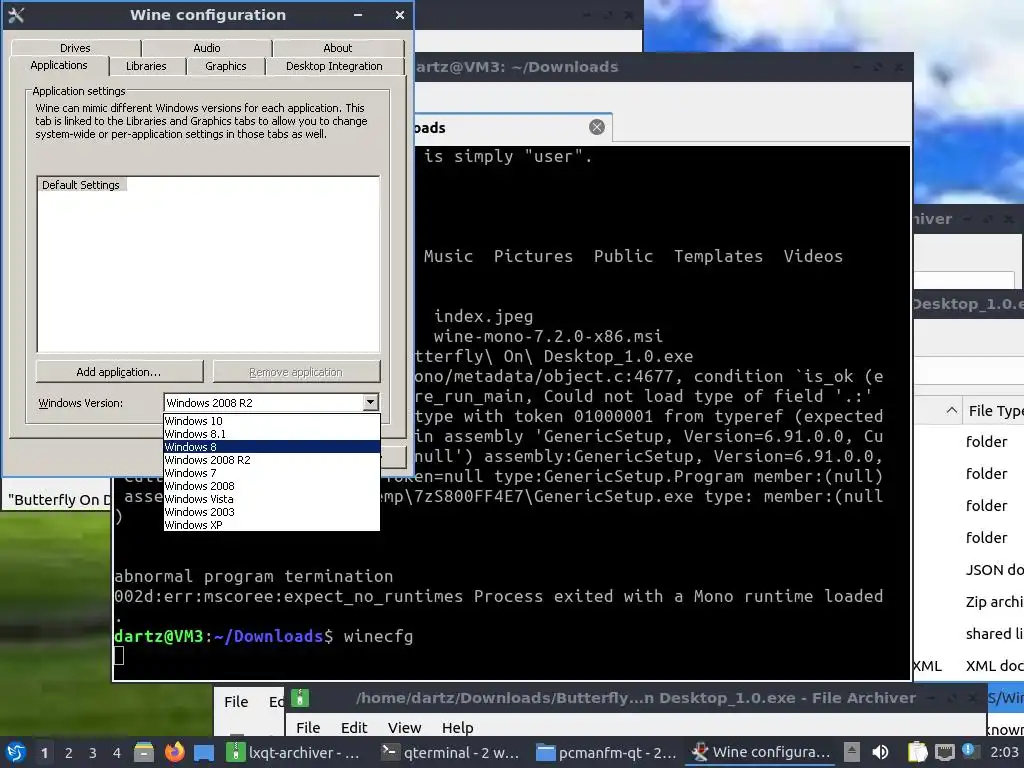Choose Windows XP from version list

point(272,525)
